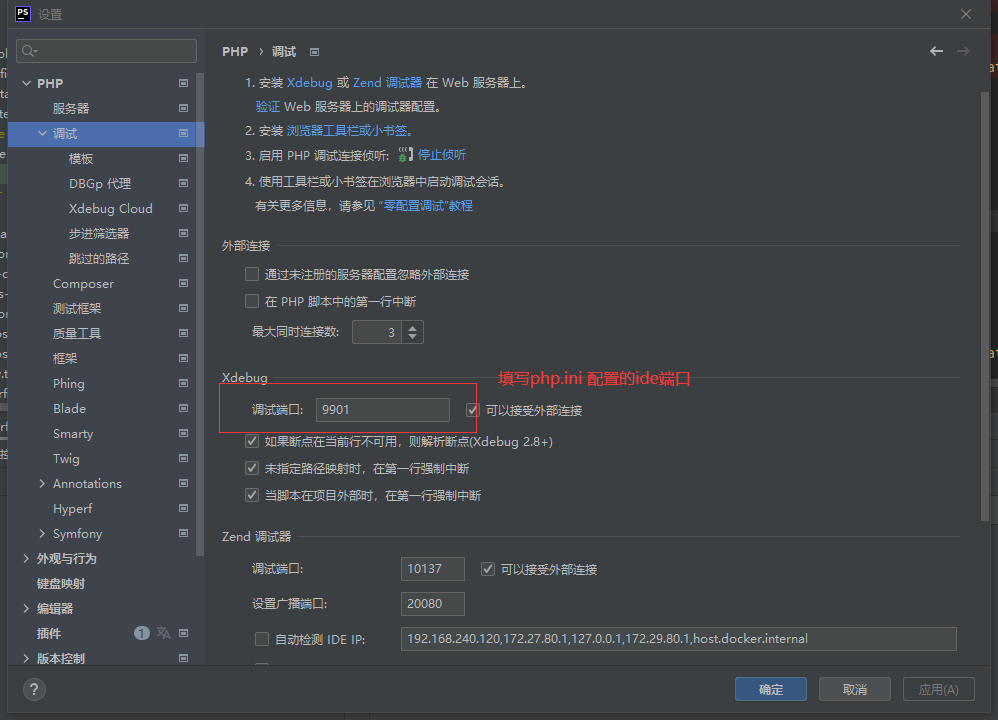Collapse the 调试 tree node
Screen dimensions: 998x720
pos(43,134)
